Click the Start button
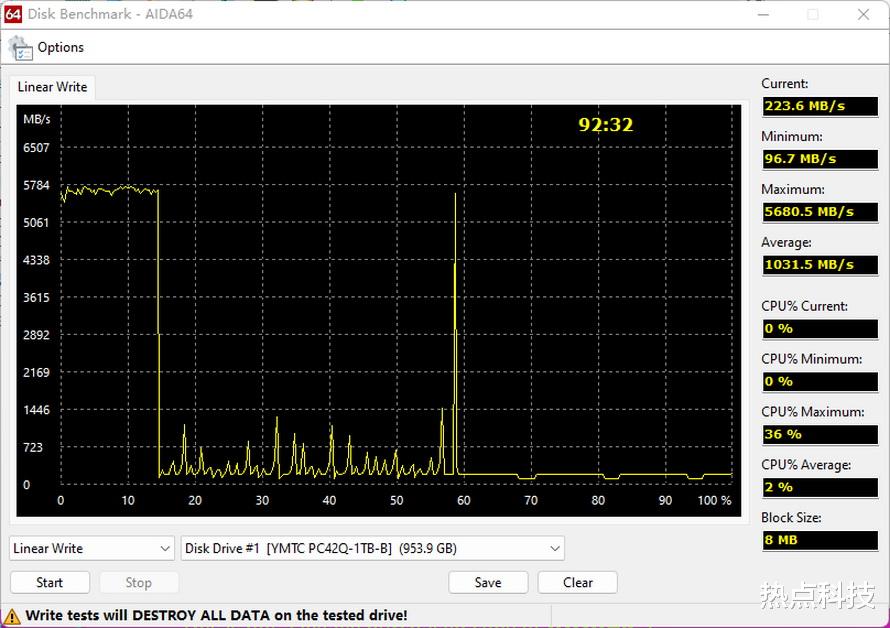This screenshot has height=628, width=890. (50, 583)
